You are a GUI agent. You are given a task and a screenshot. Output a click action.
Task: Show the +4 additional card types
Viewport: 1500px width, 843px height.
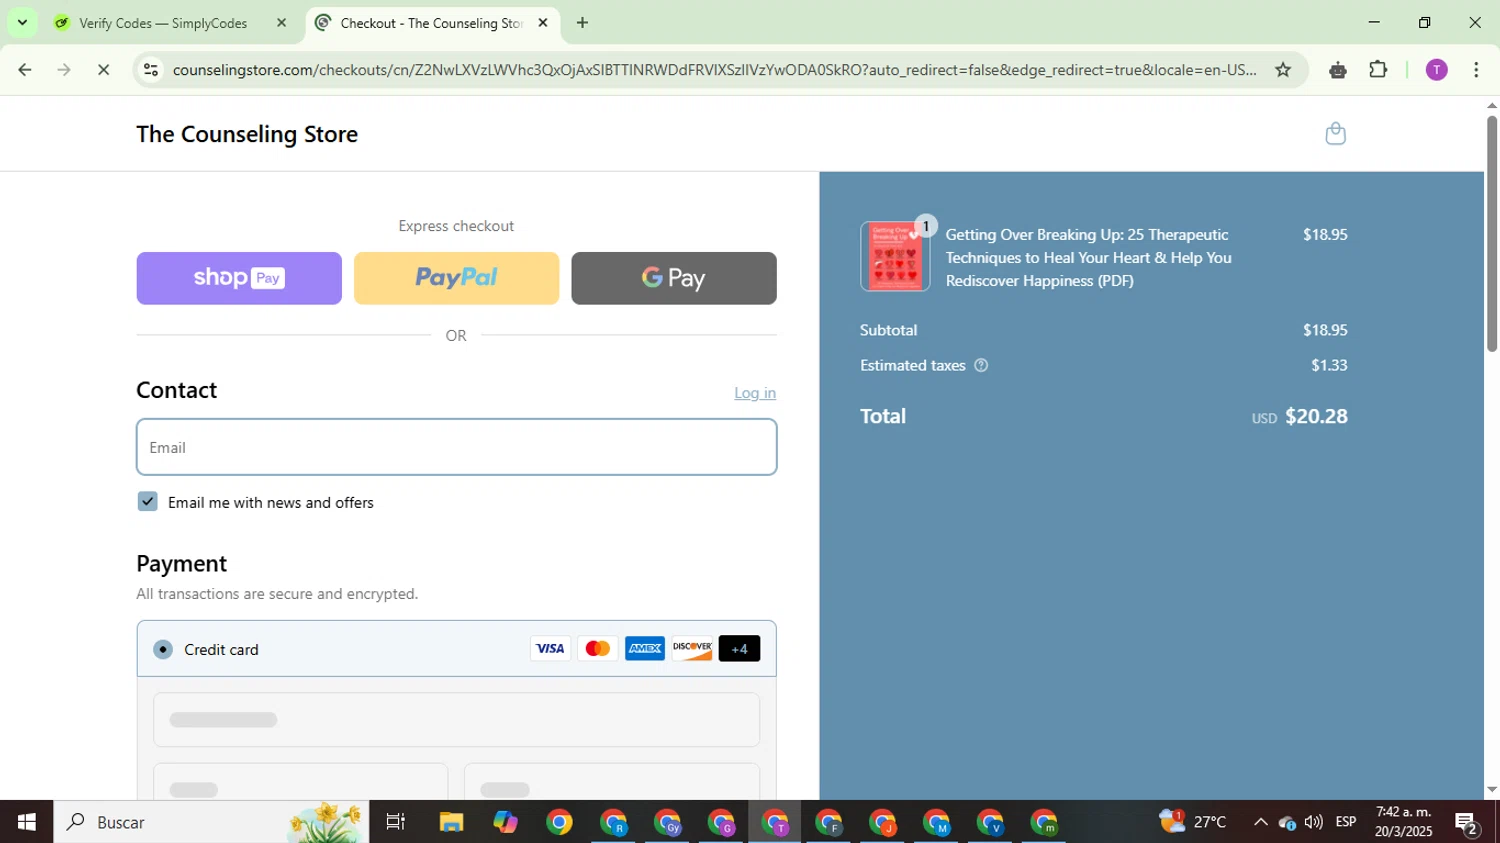pos(739,649)
